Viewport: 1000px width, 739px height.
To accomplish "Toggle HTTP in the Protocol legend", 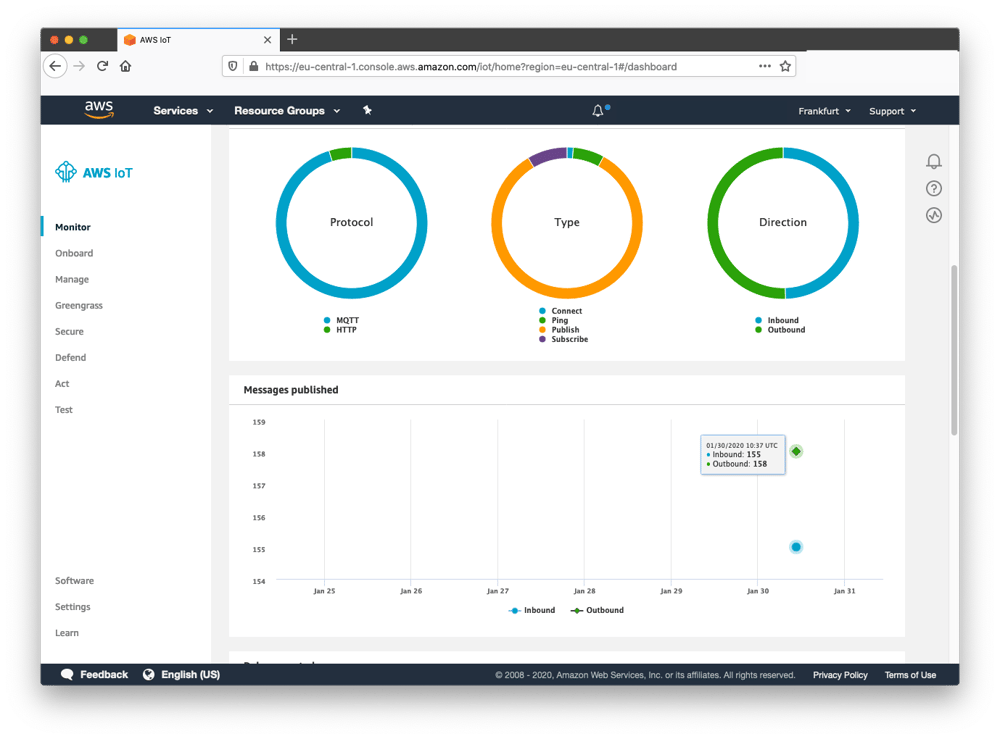I will coord(341,330).
